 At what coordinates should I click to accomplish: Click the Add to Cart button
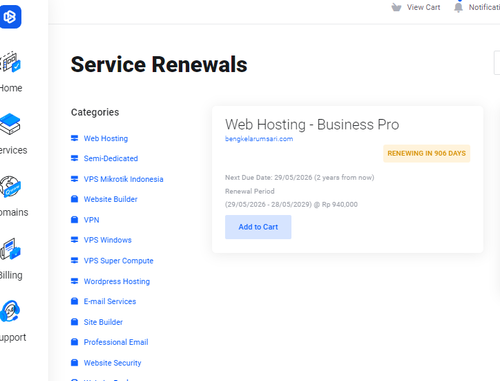(x=258, y=227)
